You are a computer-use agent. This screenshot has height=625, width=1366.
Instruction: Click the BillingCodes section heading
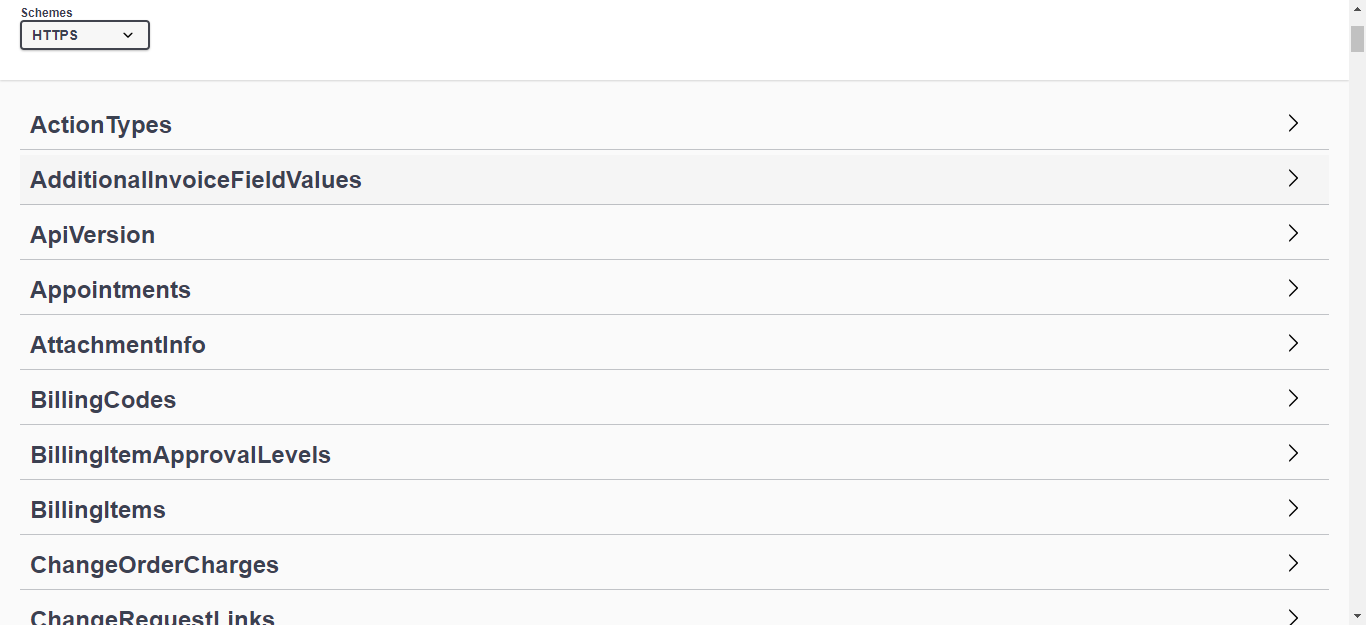click(103, 400)
